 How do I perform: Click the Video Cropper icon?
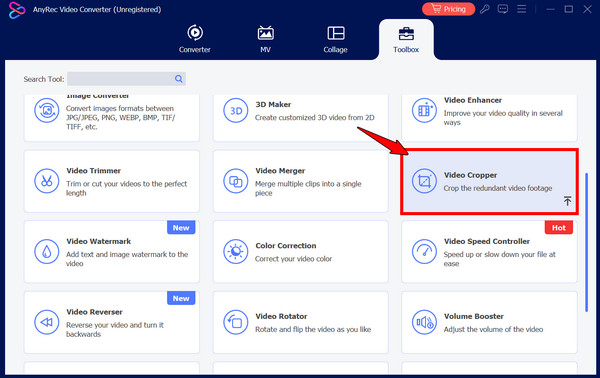(424, 181)
